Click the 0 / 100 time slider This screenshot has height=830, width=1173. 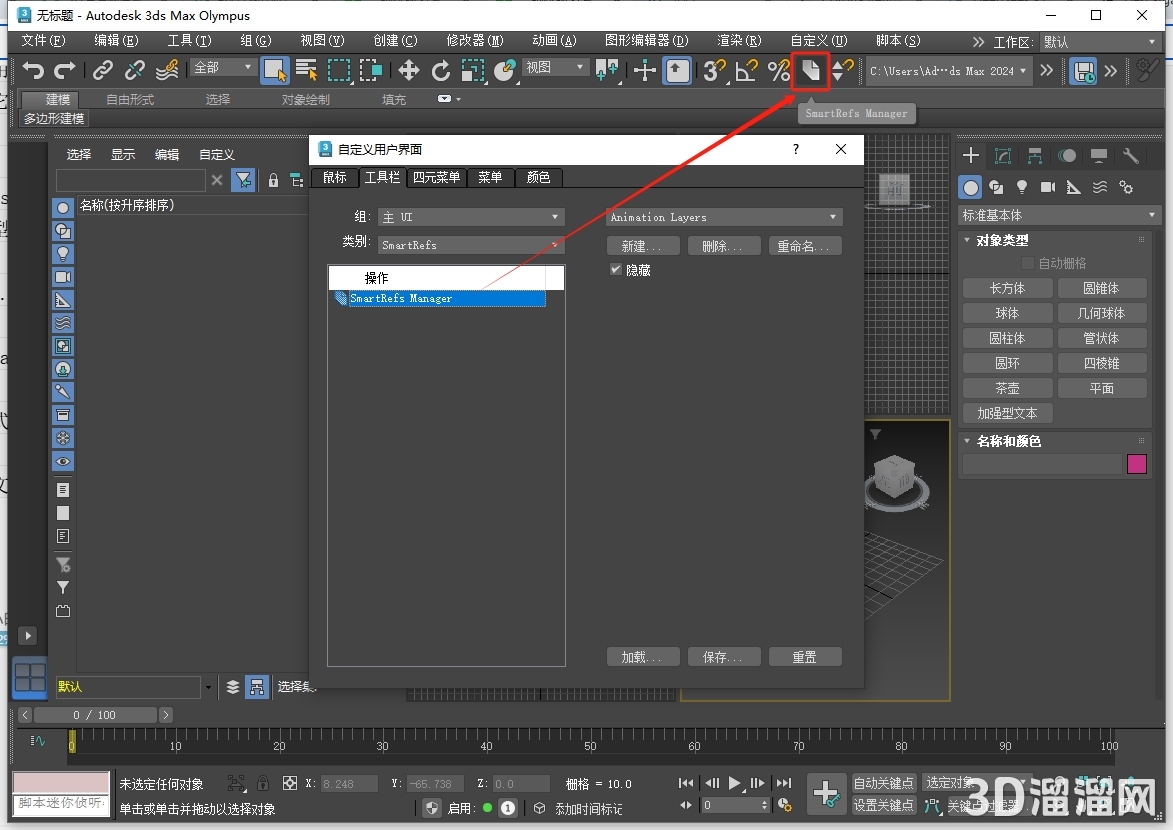(95, 715)
